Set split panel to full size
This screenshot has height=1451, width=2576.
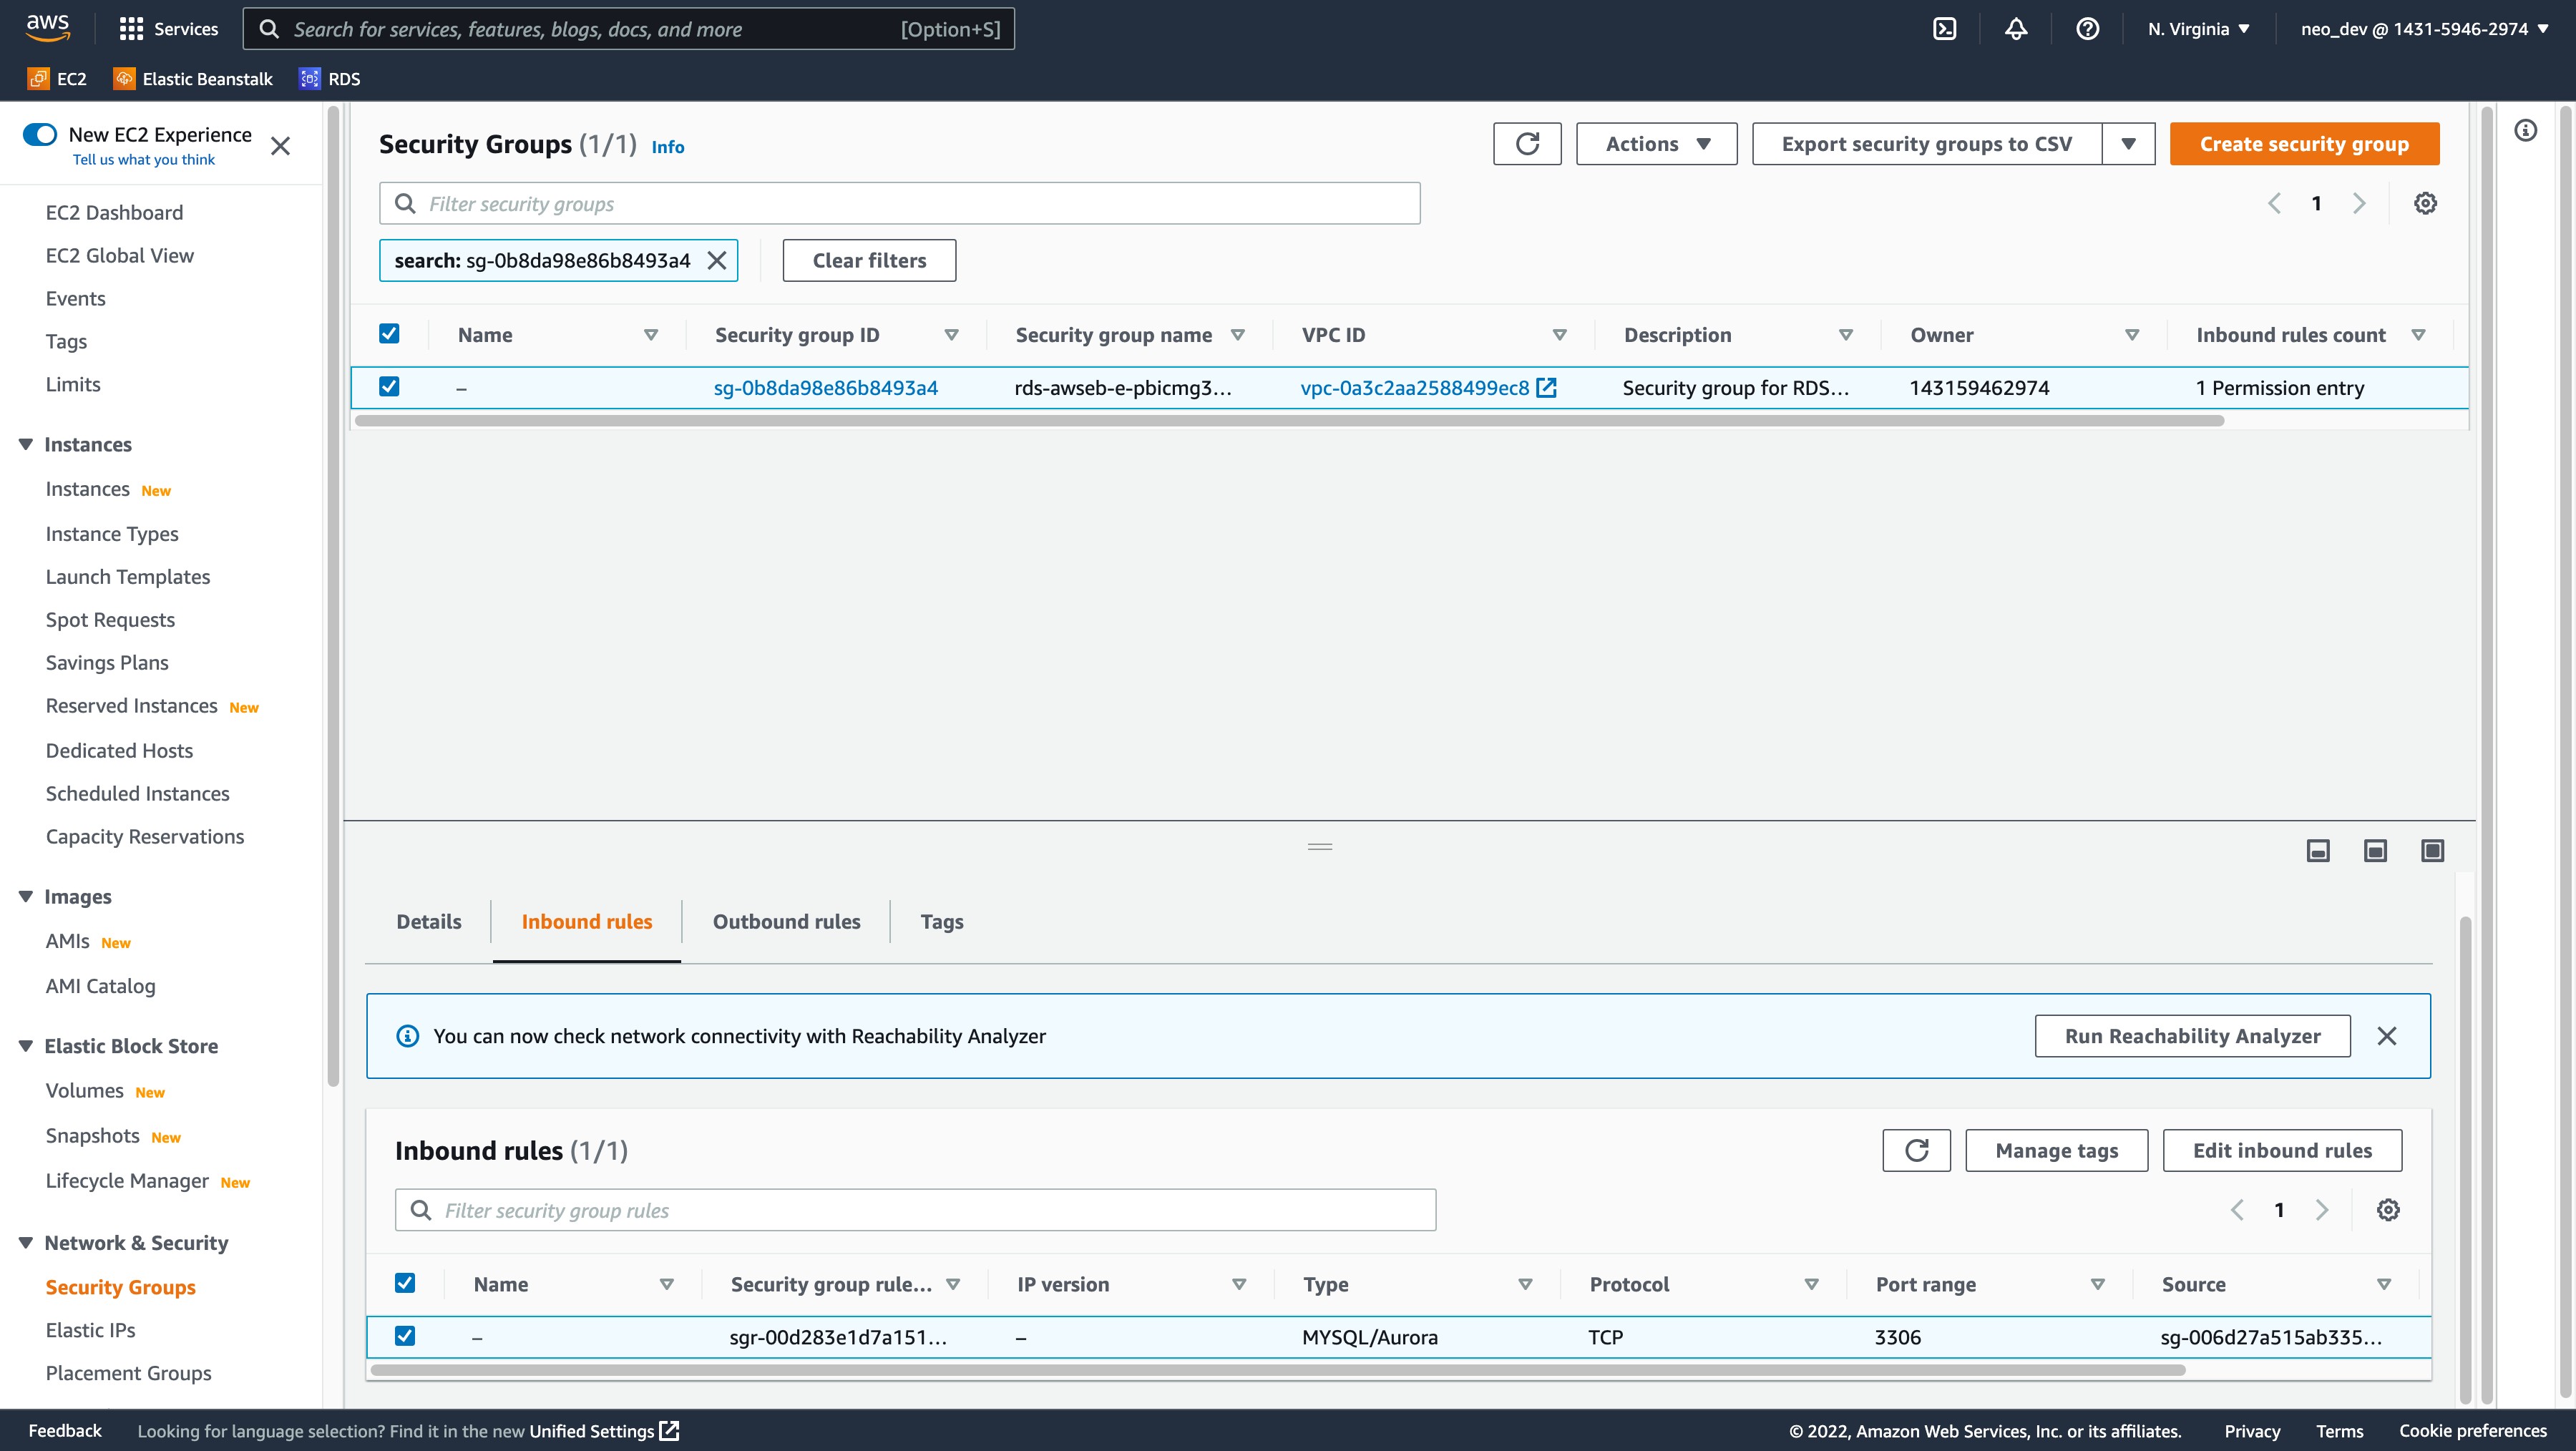click(2432, 850)
